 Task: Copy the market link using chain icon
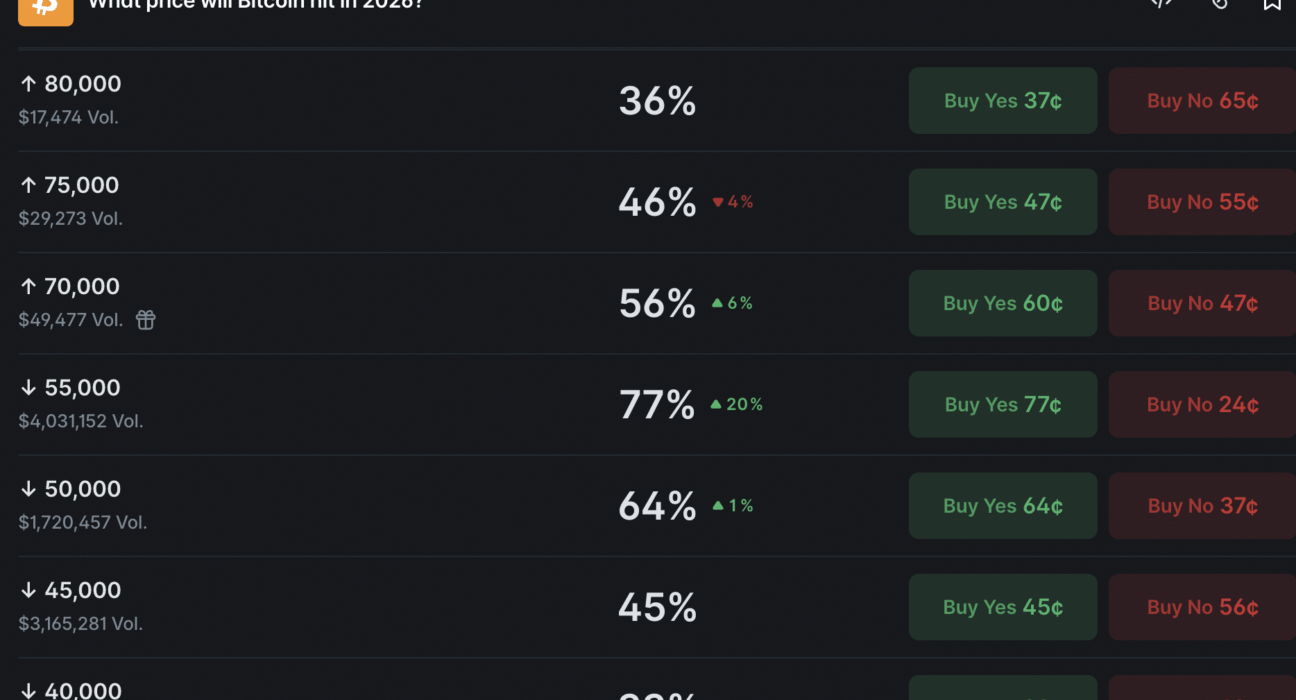(x=1219, y=4)
